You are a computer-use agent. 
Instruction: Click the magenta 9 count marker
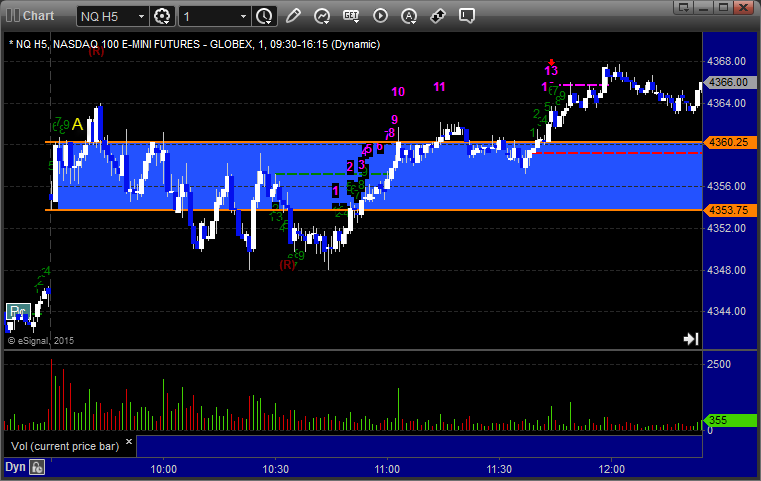point(395,120)
